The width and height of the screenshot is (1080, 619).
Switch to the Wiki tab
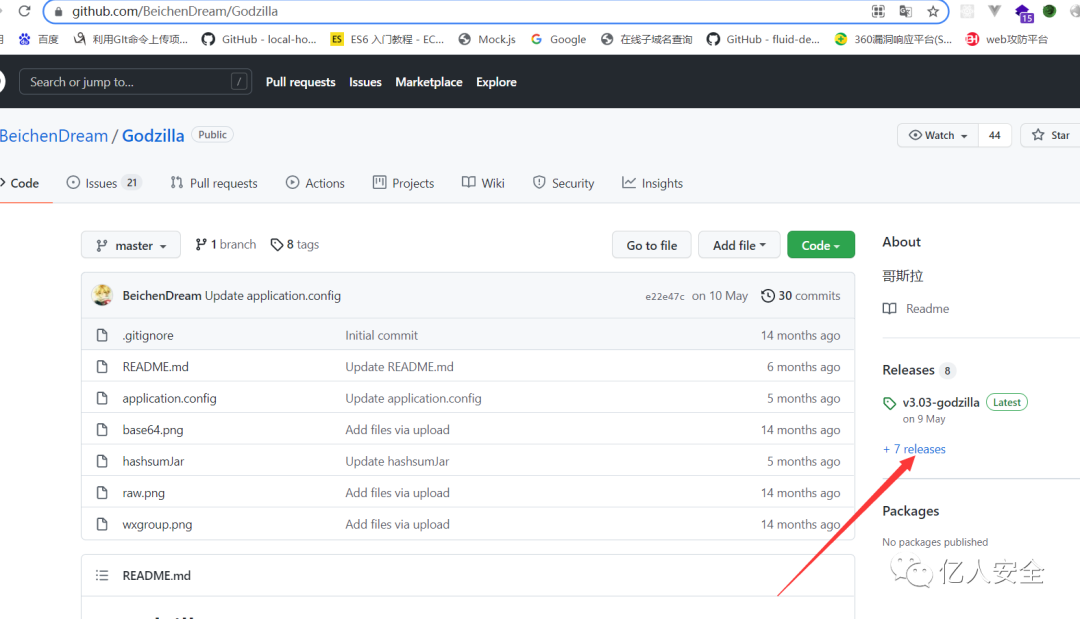tap(484, 183)
